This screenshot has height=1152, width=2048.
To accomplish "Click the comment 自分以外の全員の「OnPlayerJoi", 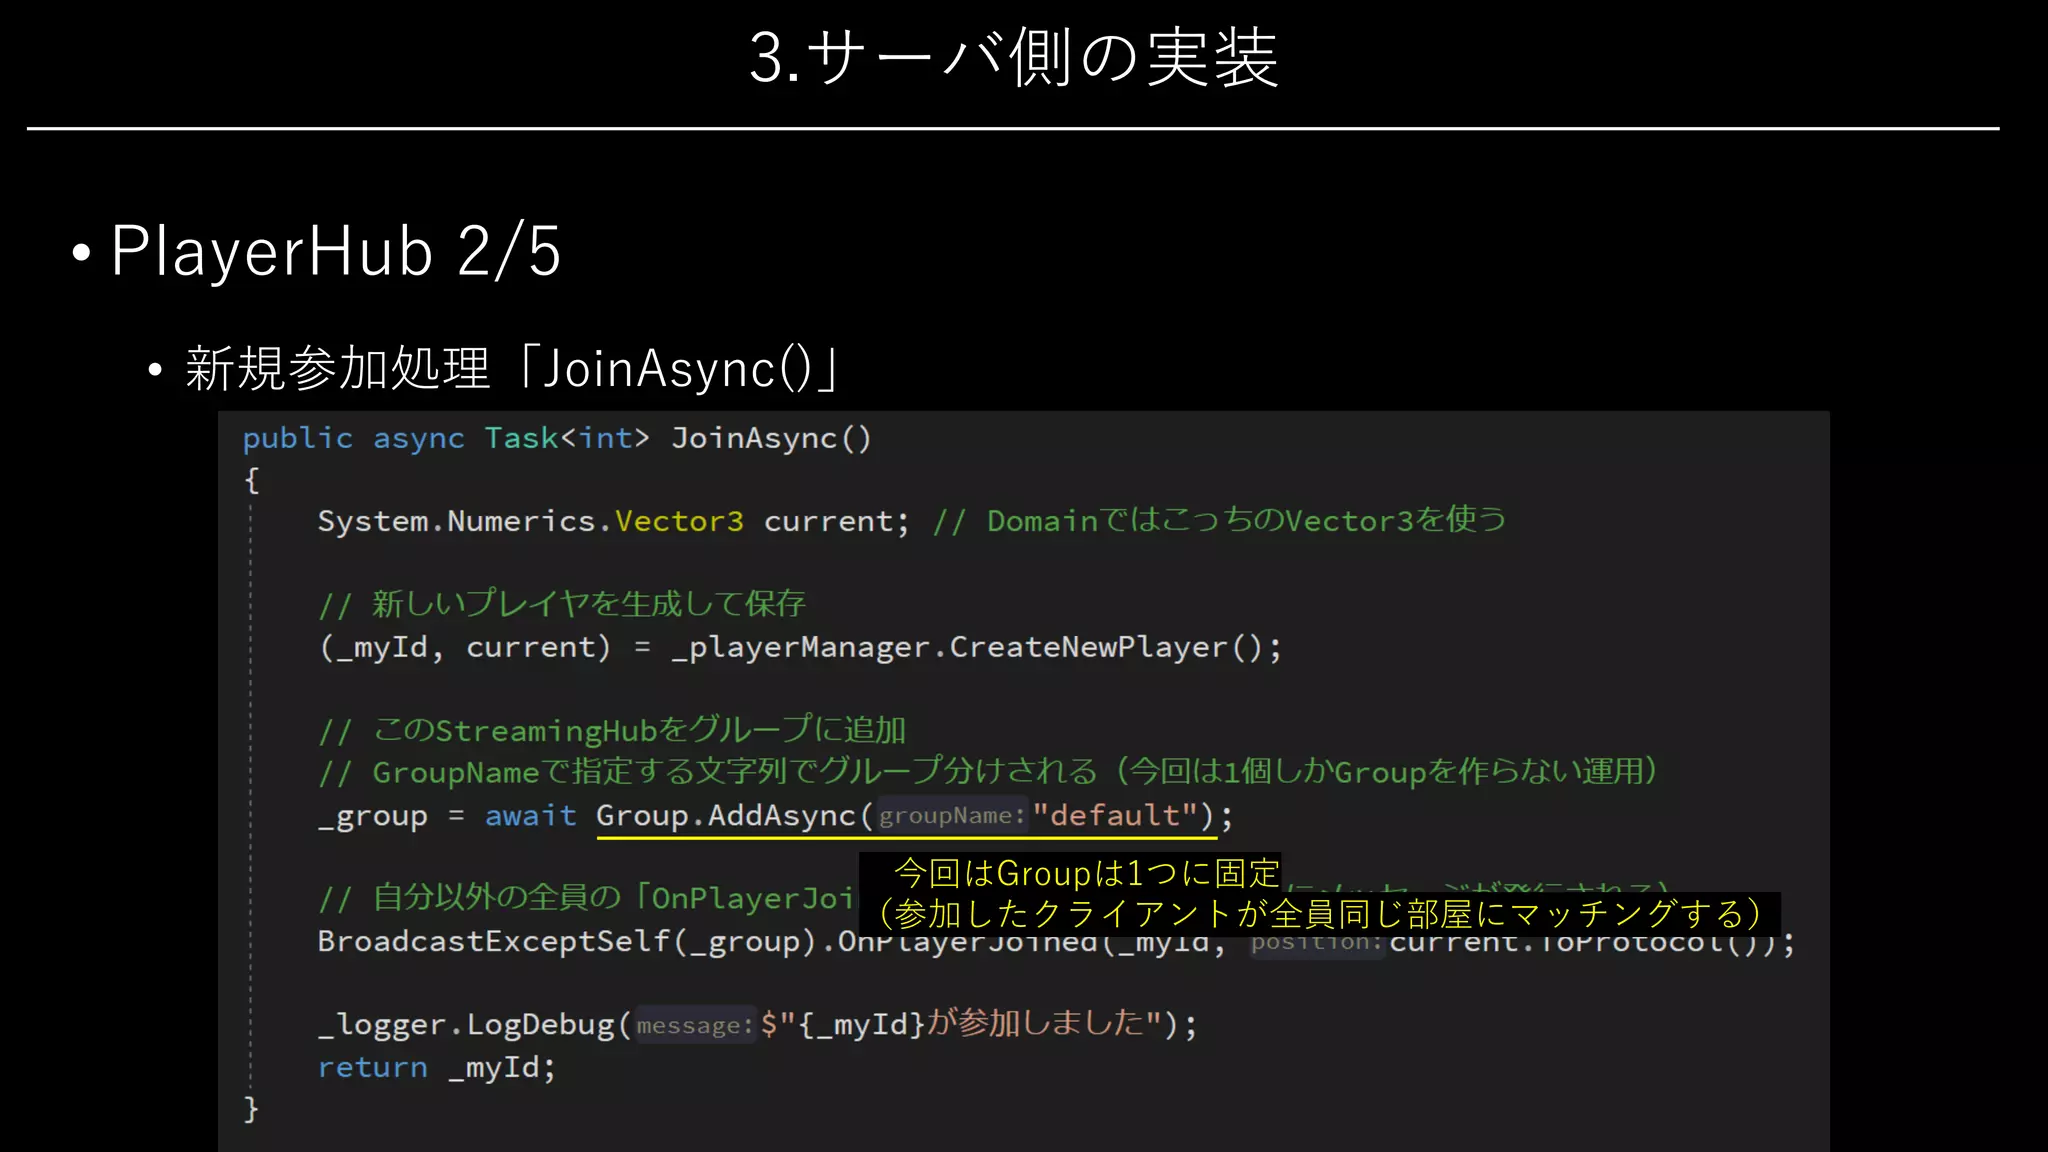I will click(586, 897).
